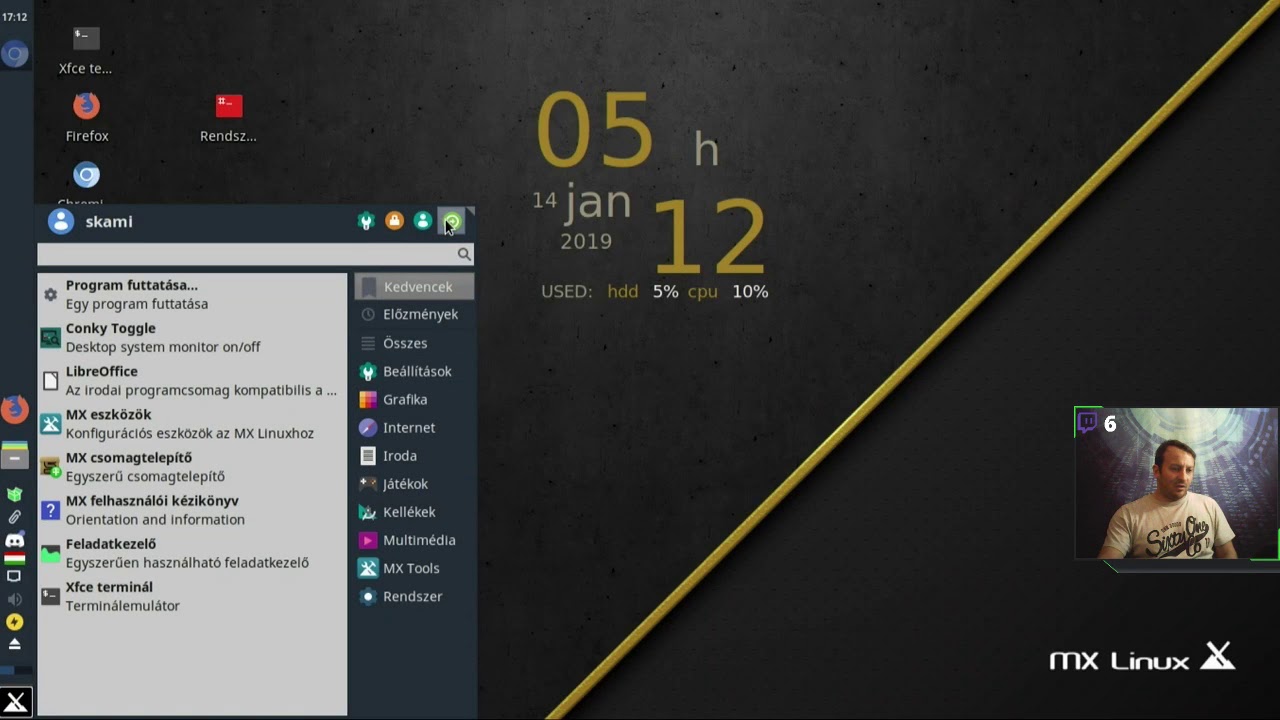This screenshot has height=720, width=1280.
Task: Open settings manager wrench icon in menu header
Action: [366, 221]
